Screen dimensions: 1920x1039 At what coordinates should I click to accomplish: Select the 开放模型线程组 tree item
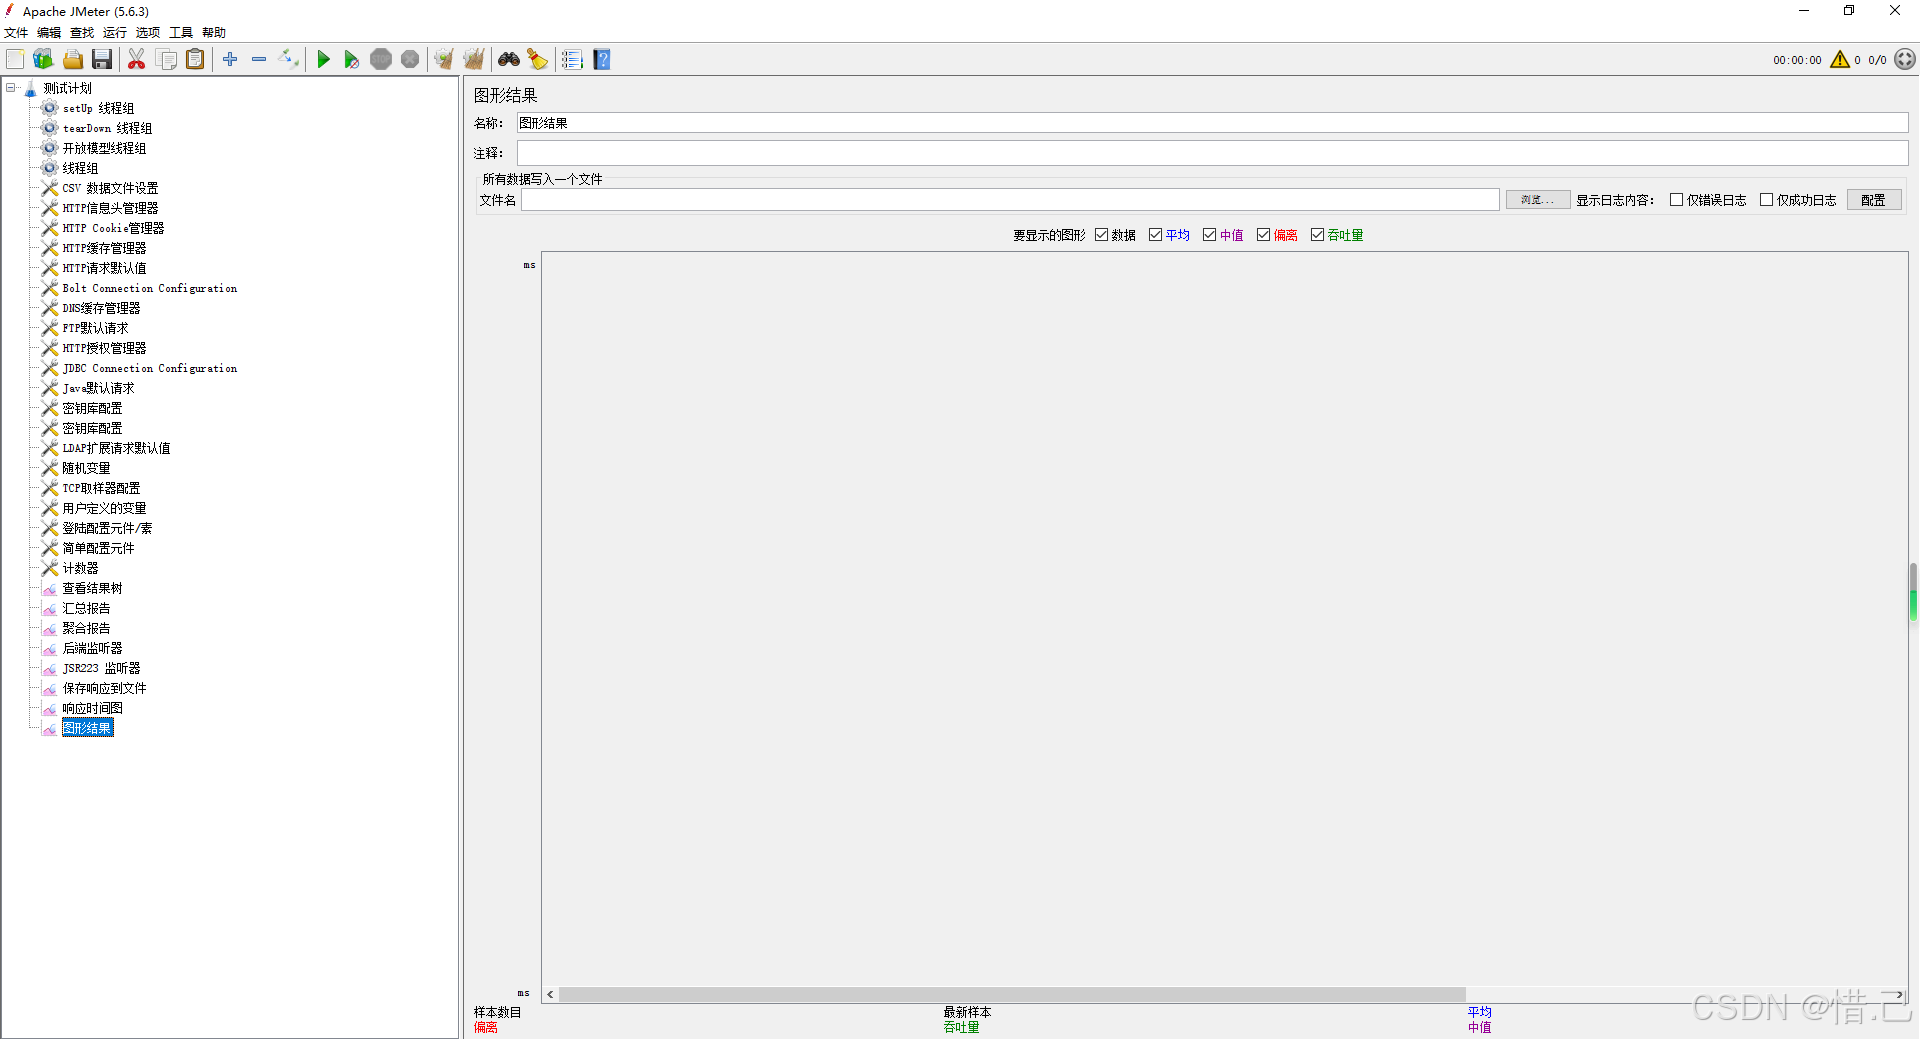tap(104, 148)
